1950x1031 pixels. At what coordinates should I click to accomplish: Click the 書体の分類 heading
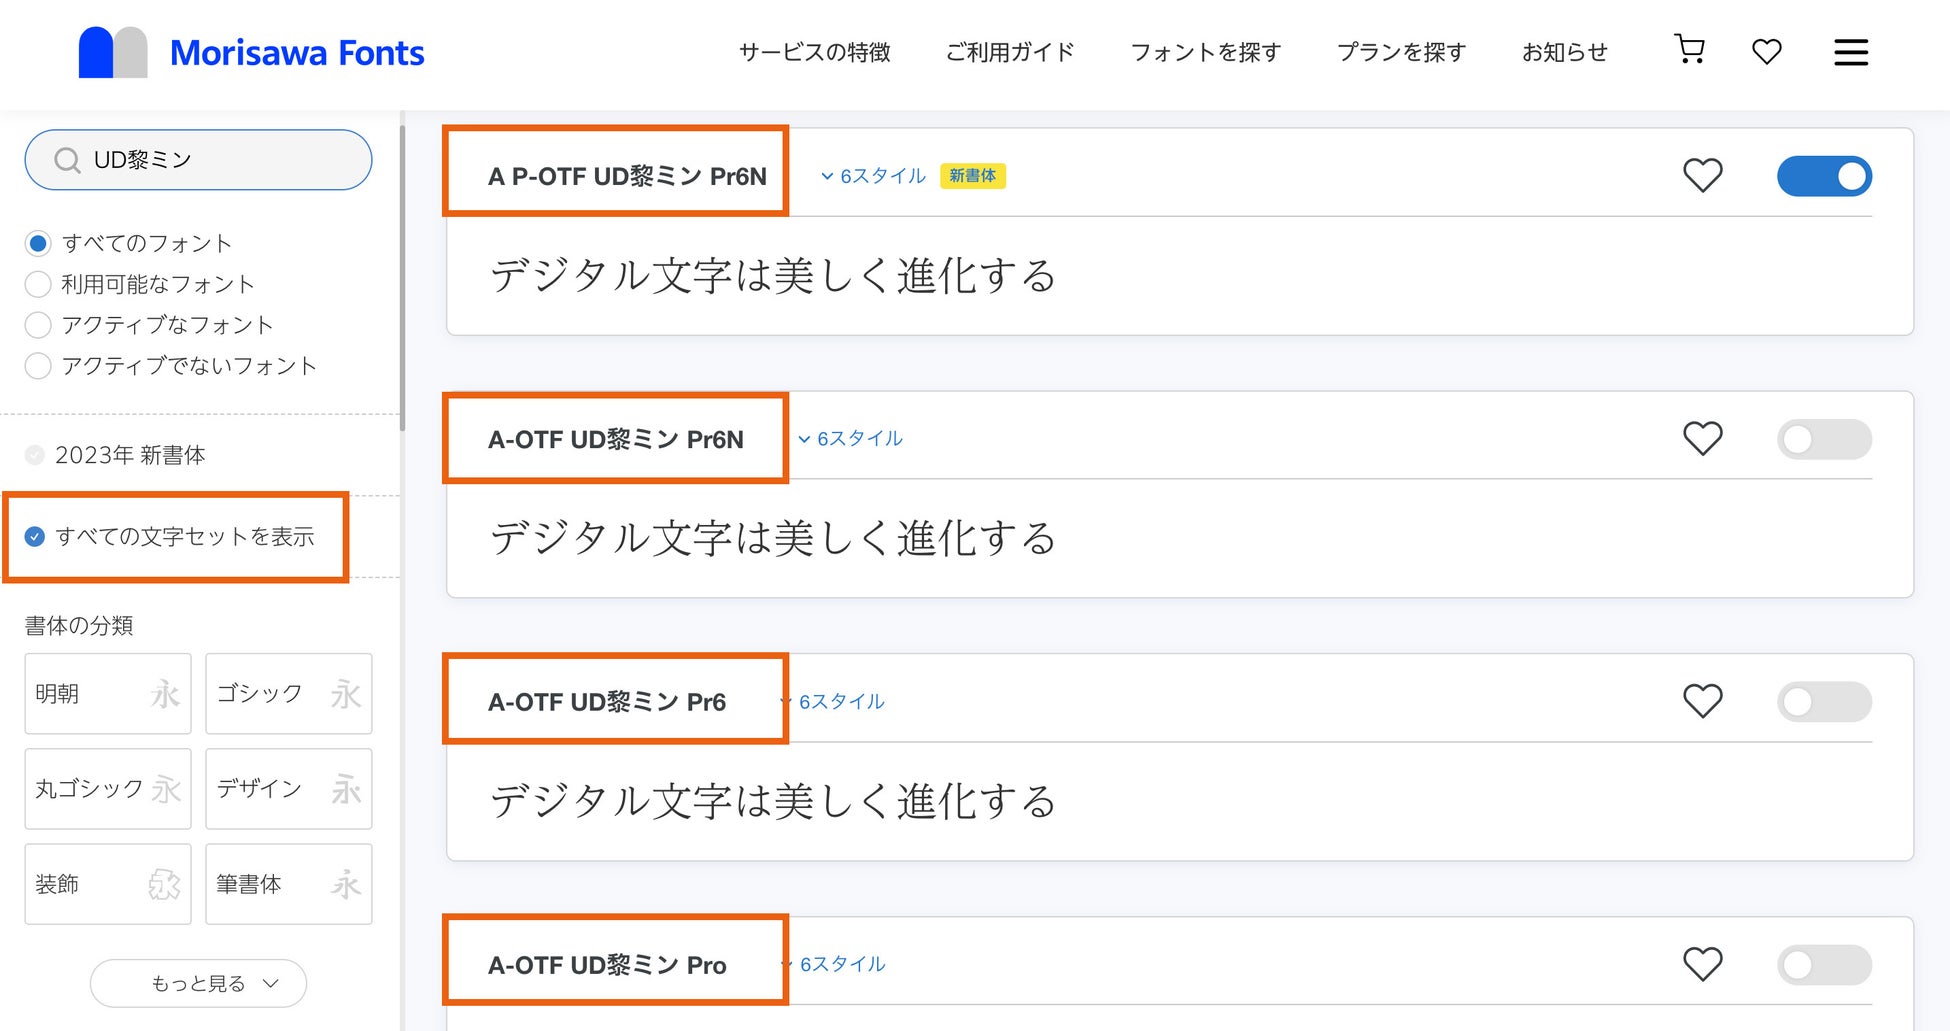click(x=79, y=626)
